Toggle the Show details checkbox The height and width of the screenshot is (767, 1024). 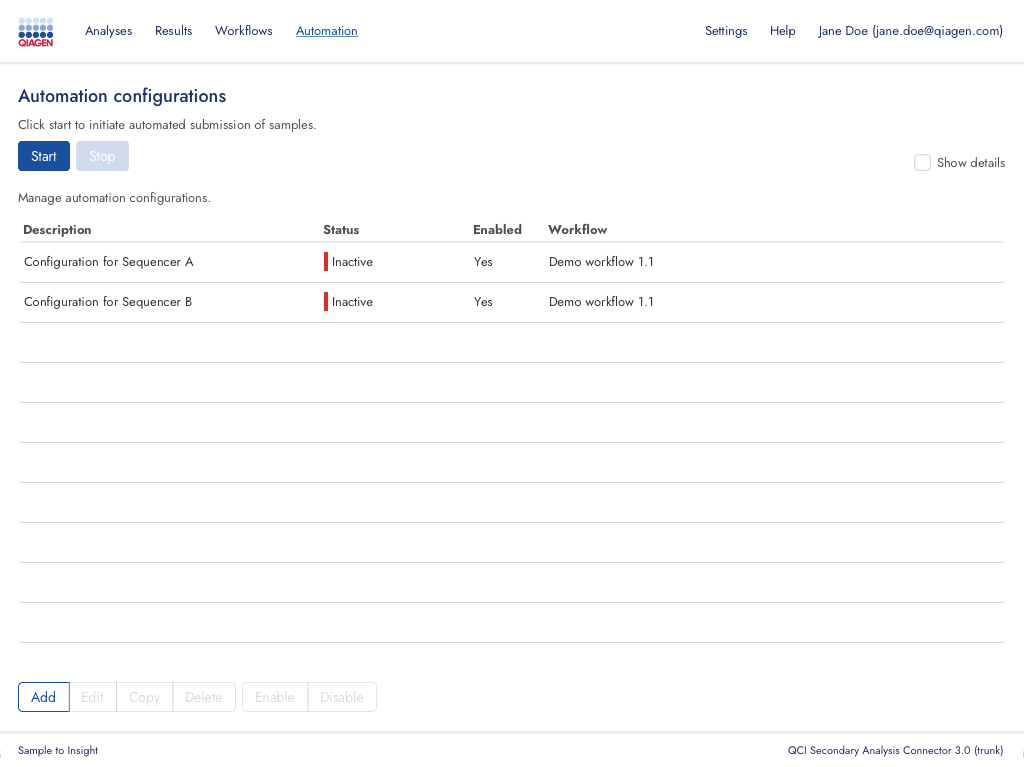pyautogui.click(x=922, y=163)
